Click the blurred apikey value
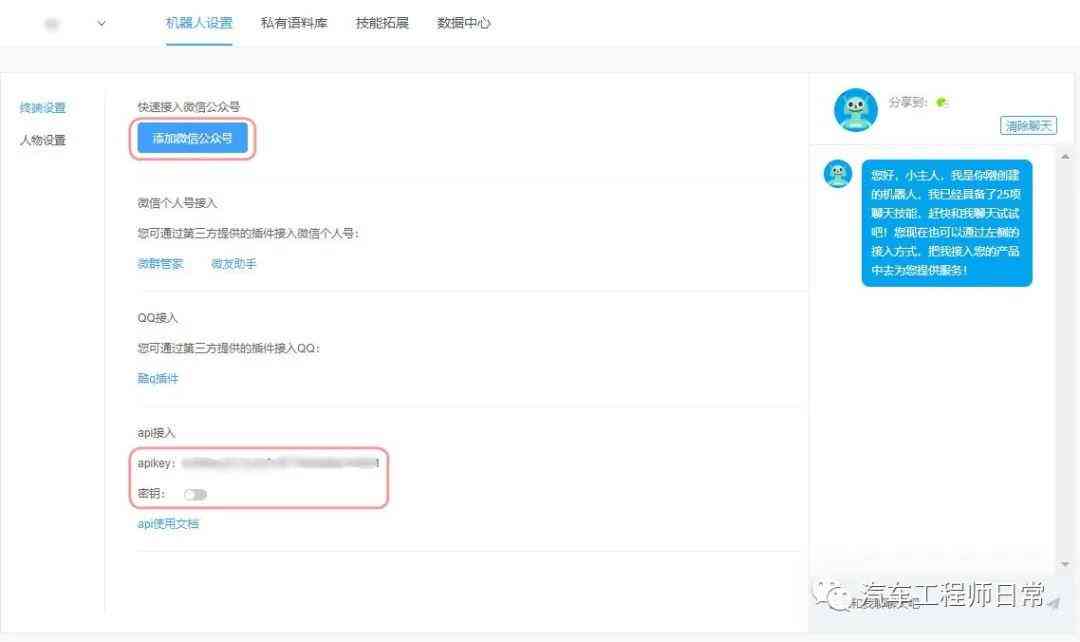The width and height of the screenshot is (1080, 642). pos(280,463)
